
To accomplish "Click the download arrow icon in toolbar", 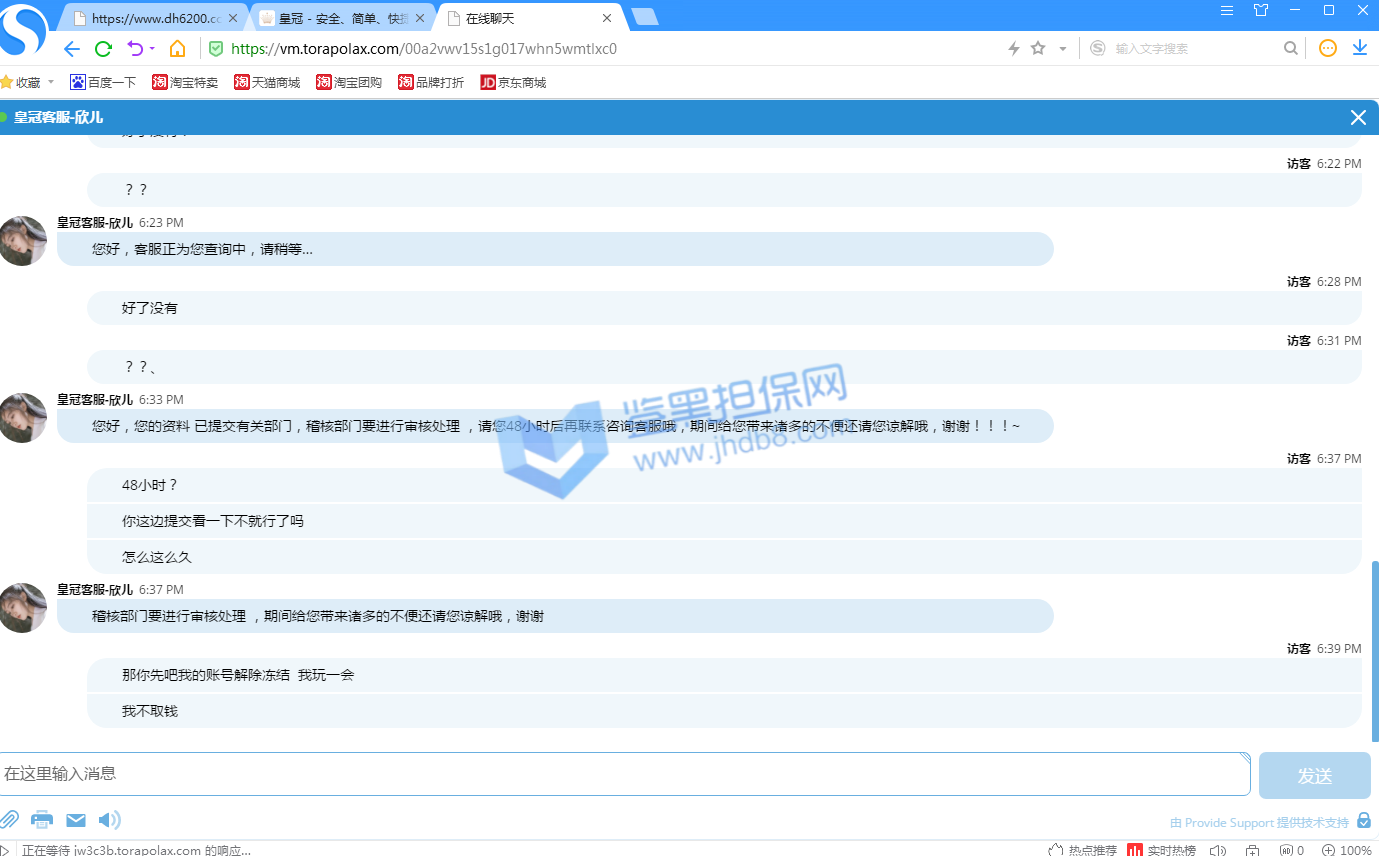I will [1360, 48].
